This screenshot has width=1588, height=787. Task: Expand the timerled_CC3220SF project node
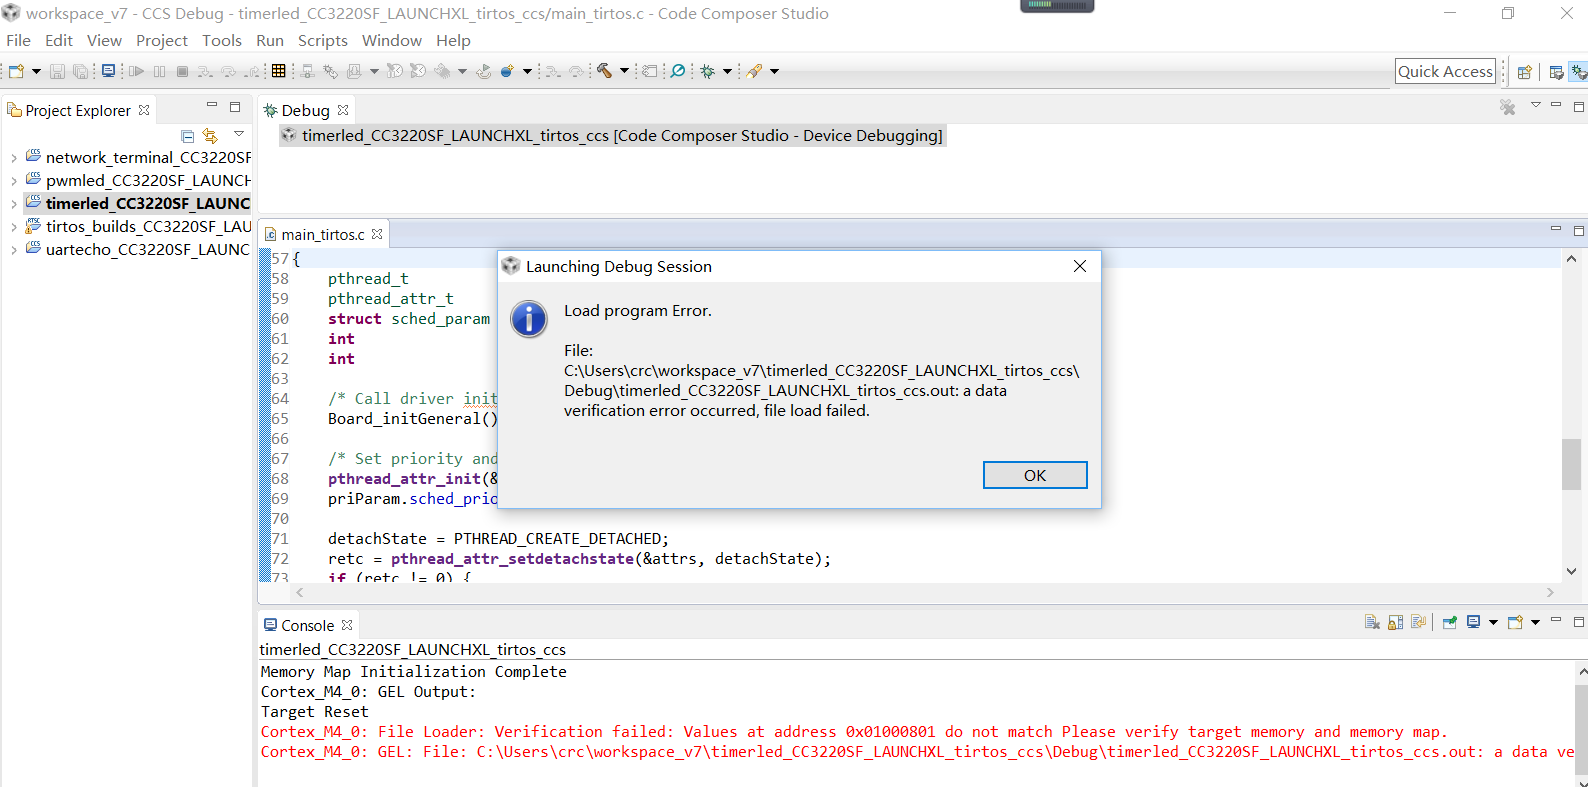pos(14,204)
